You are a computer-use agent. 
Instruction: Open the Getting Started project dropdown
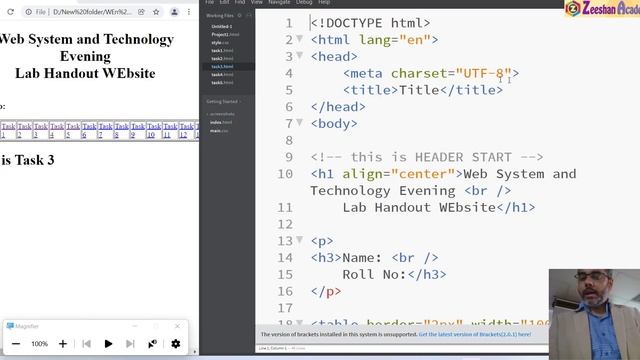tap(224, 102)
